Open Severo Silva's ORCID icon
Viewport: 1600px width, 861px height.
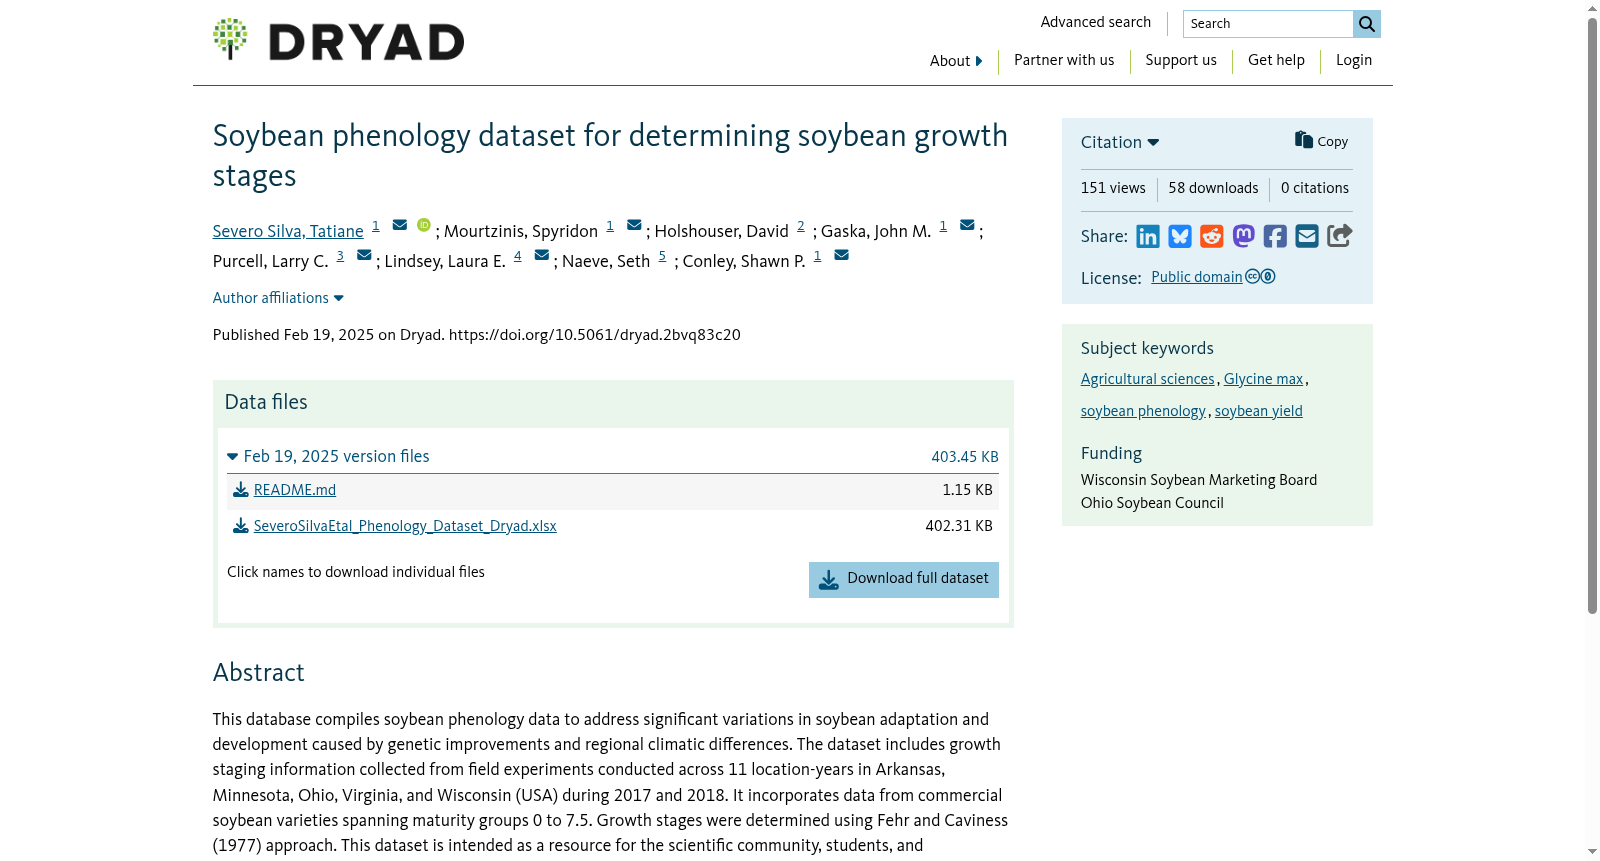(424, 225)
